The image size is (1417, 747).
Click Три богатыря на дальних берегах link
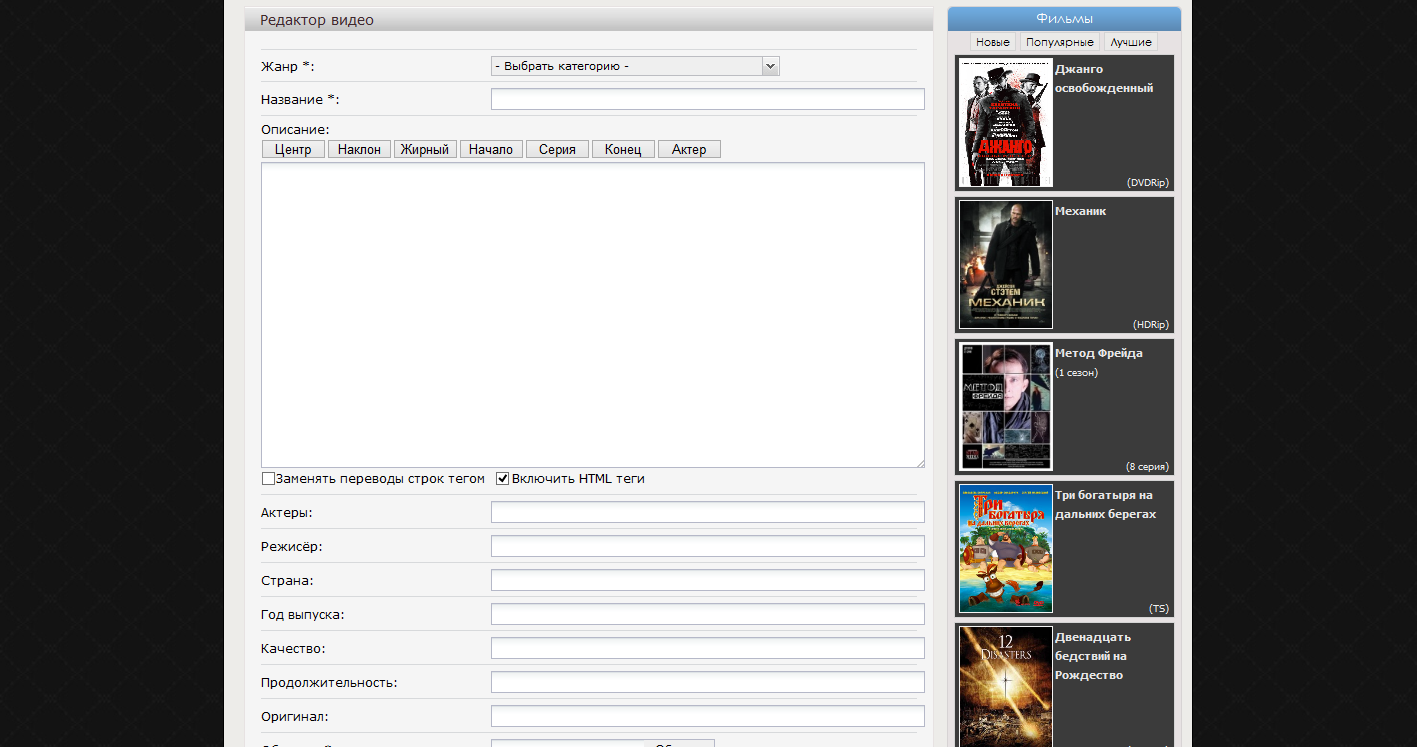1104,504
